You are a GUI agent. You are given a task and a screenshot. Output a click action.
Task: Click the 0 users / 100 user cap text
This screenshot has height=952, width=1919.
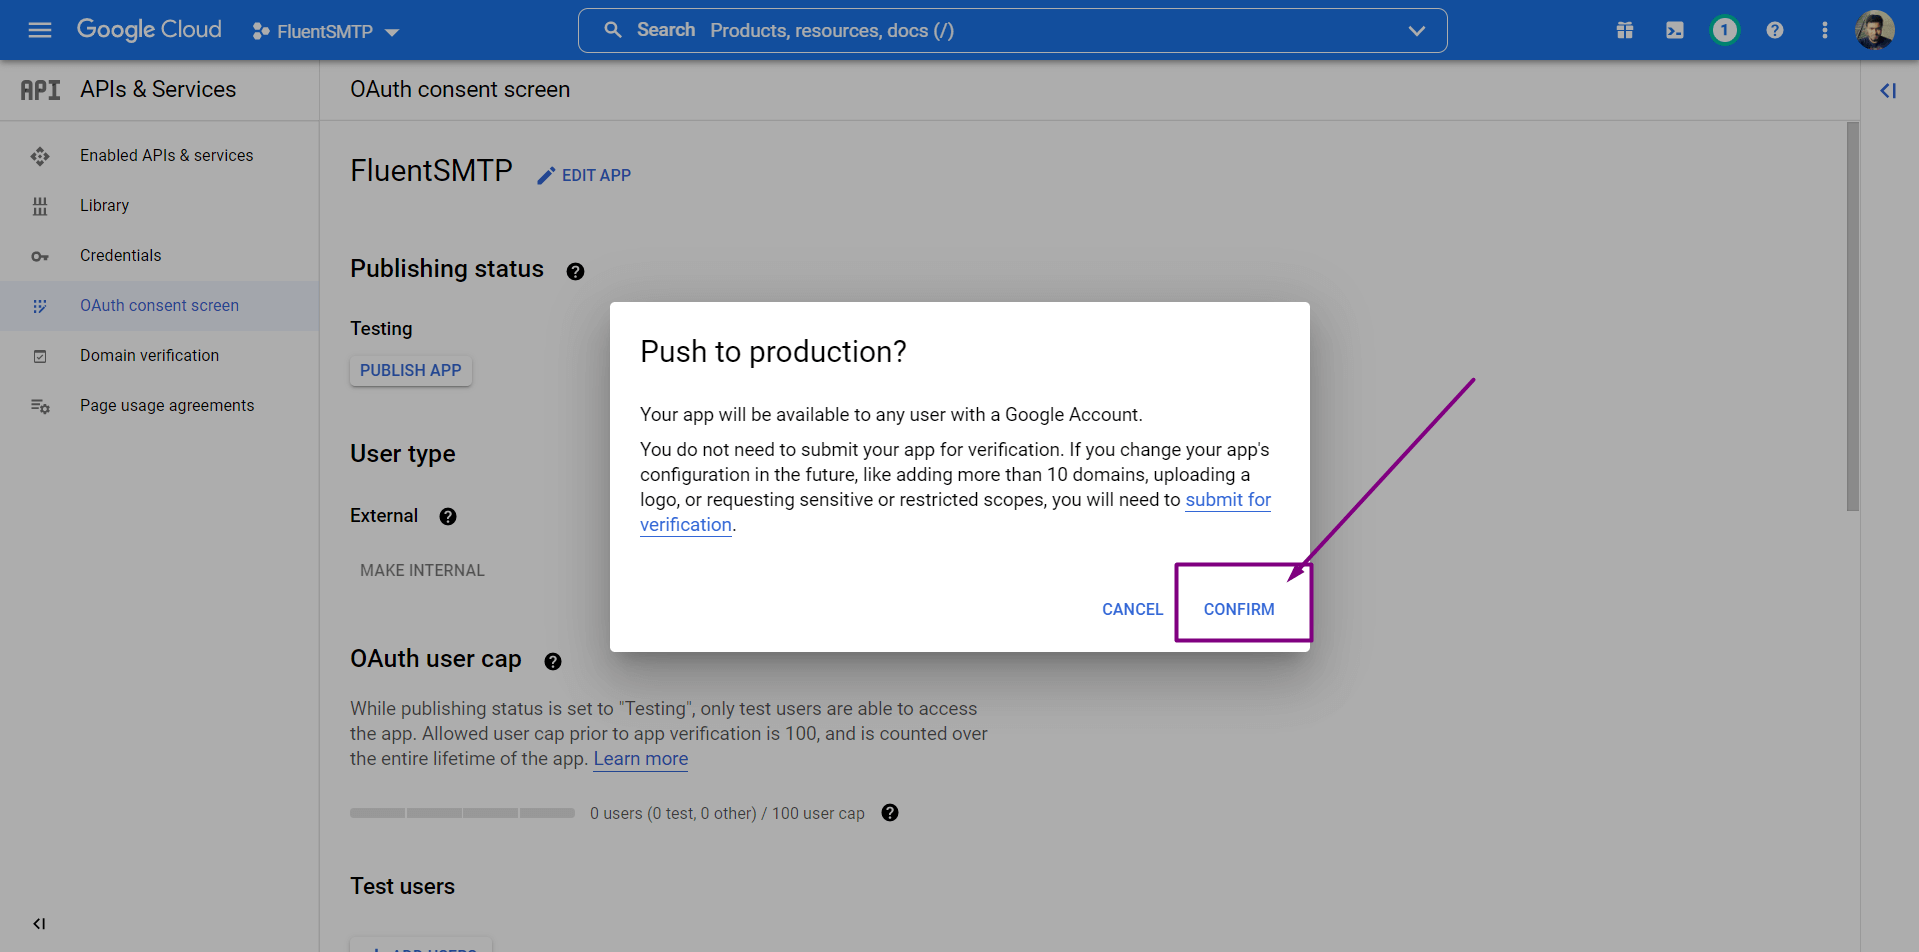[x=727, y=814]
